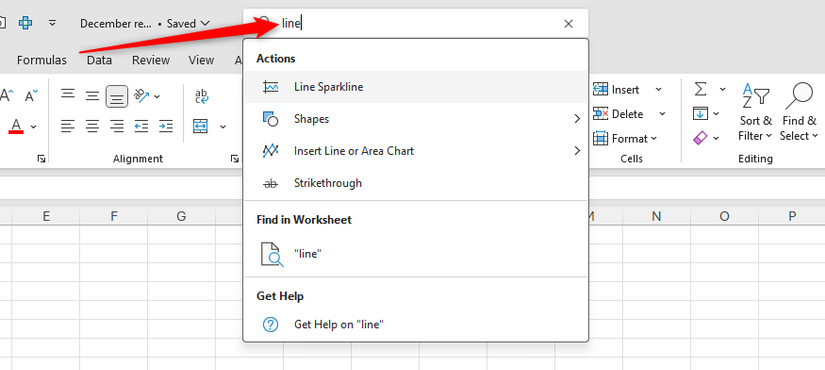Expand the arrow beside Shapes
Viewport: 825px width, 370px height.
pyautogui.click(x=577, y=119)
